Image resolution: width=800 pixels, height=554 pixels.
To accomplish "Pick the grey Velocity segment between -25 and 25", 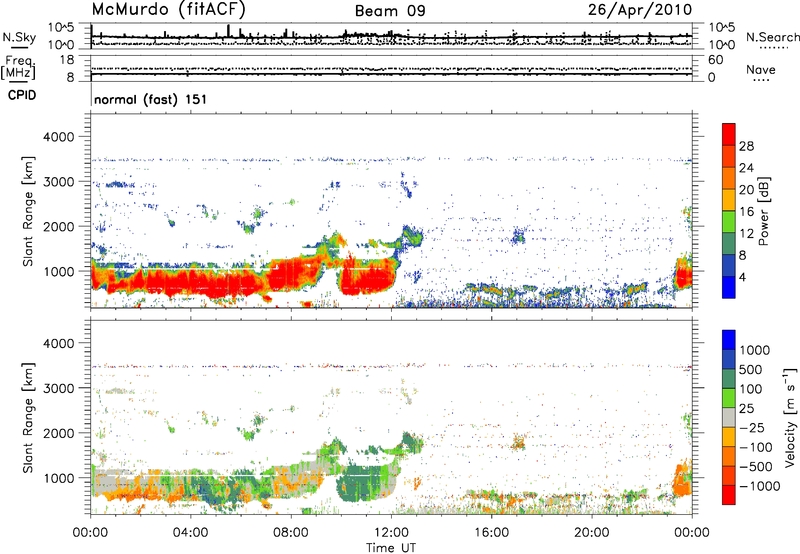I will click(729, 417).
